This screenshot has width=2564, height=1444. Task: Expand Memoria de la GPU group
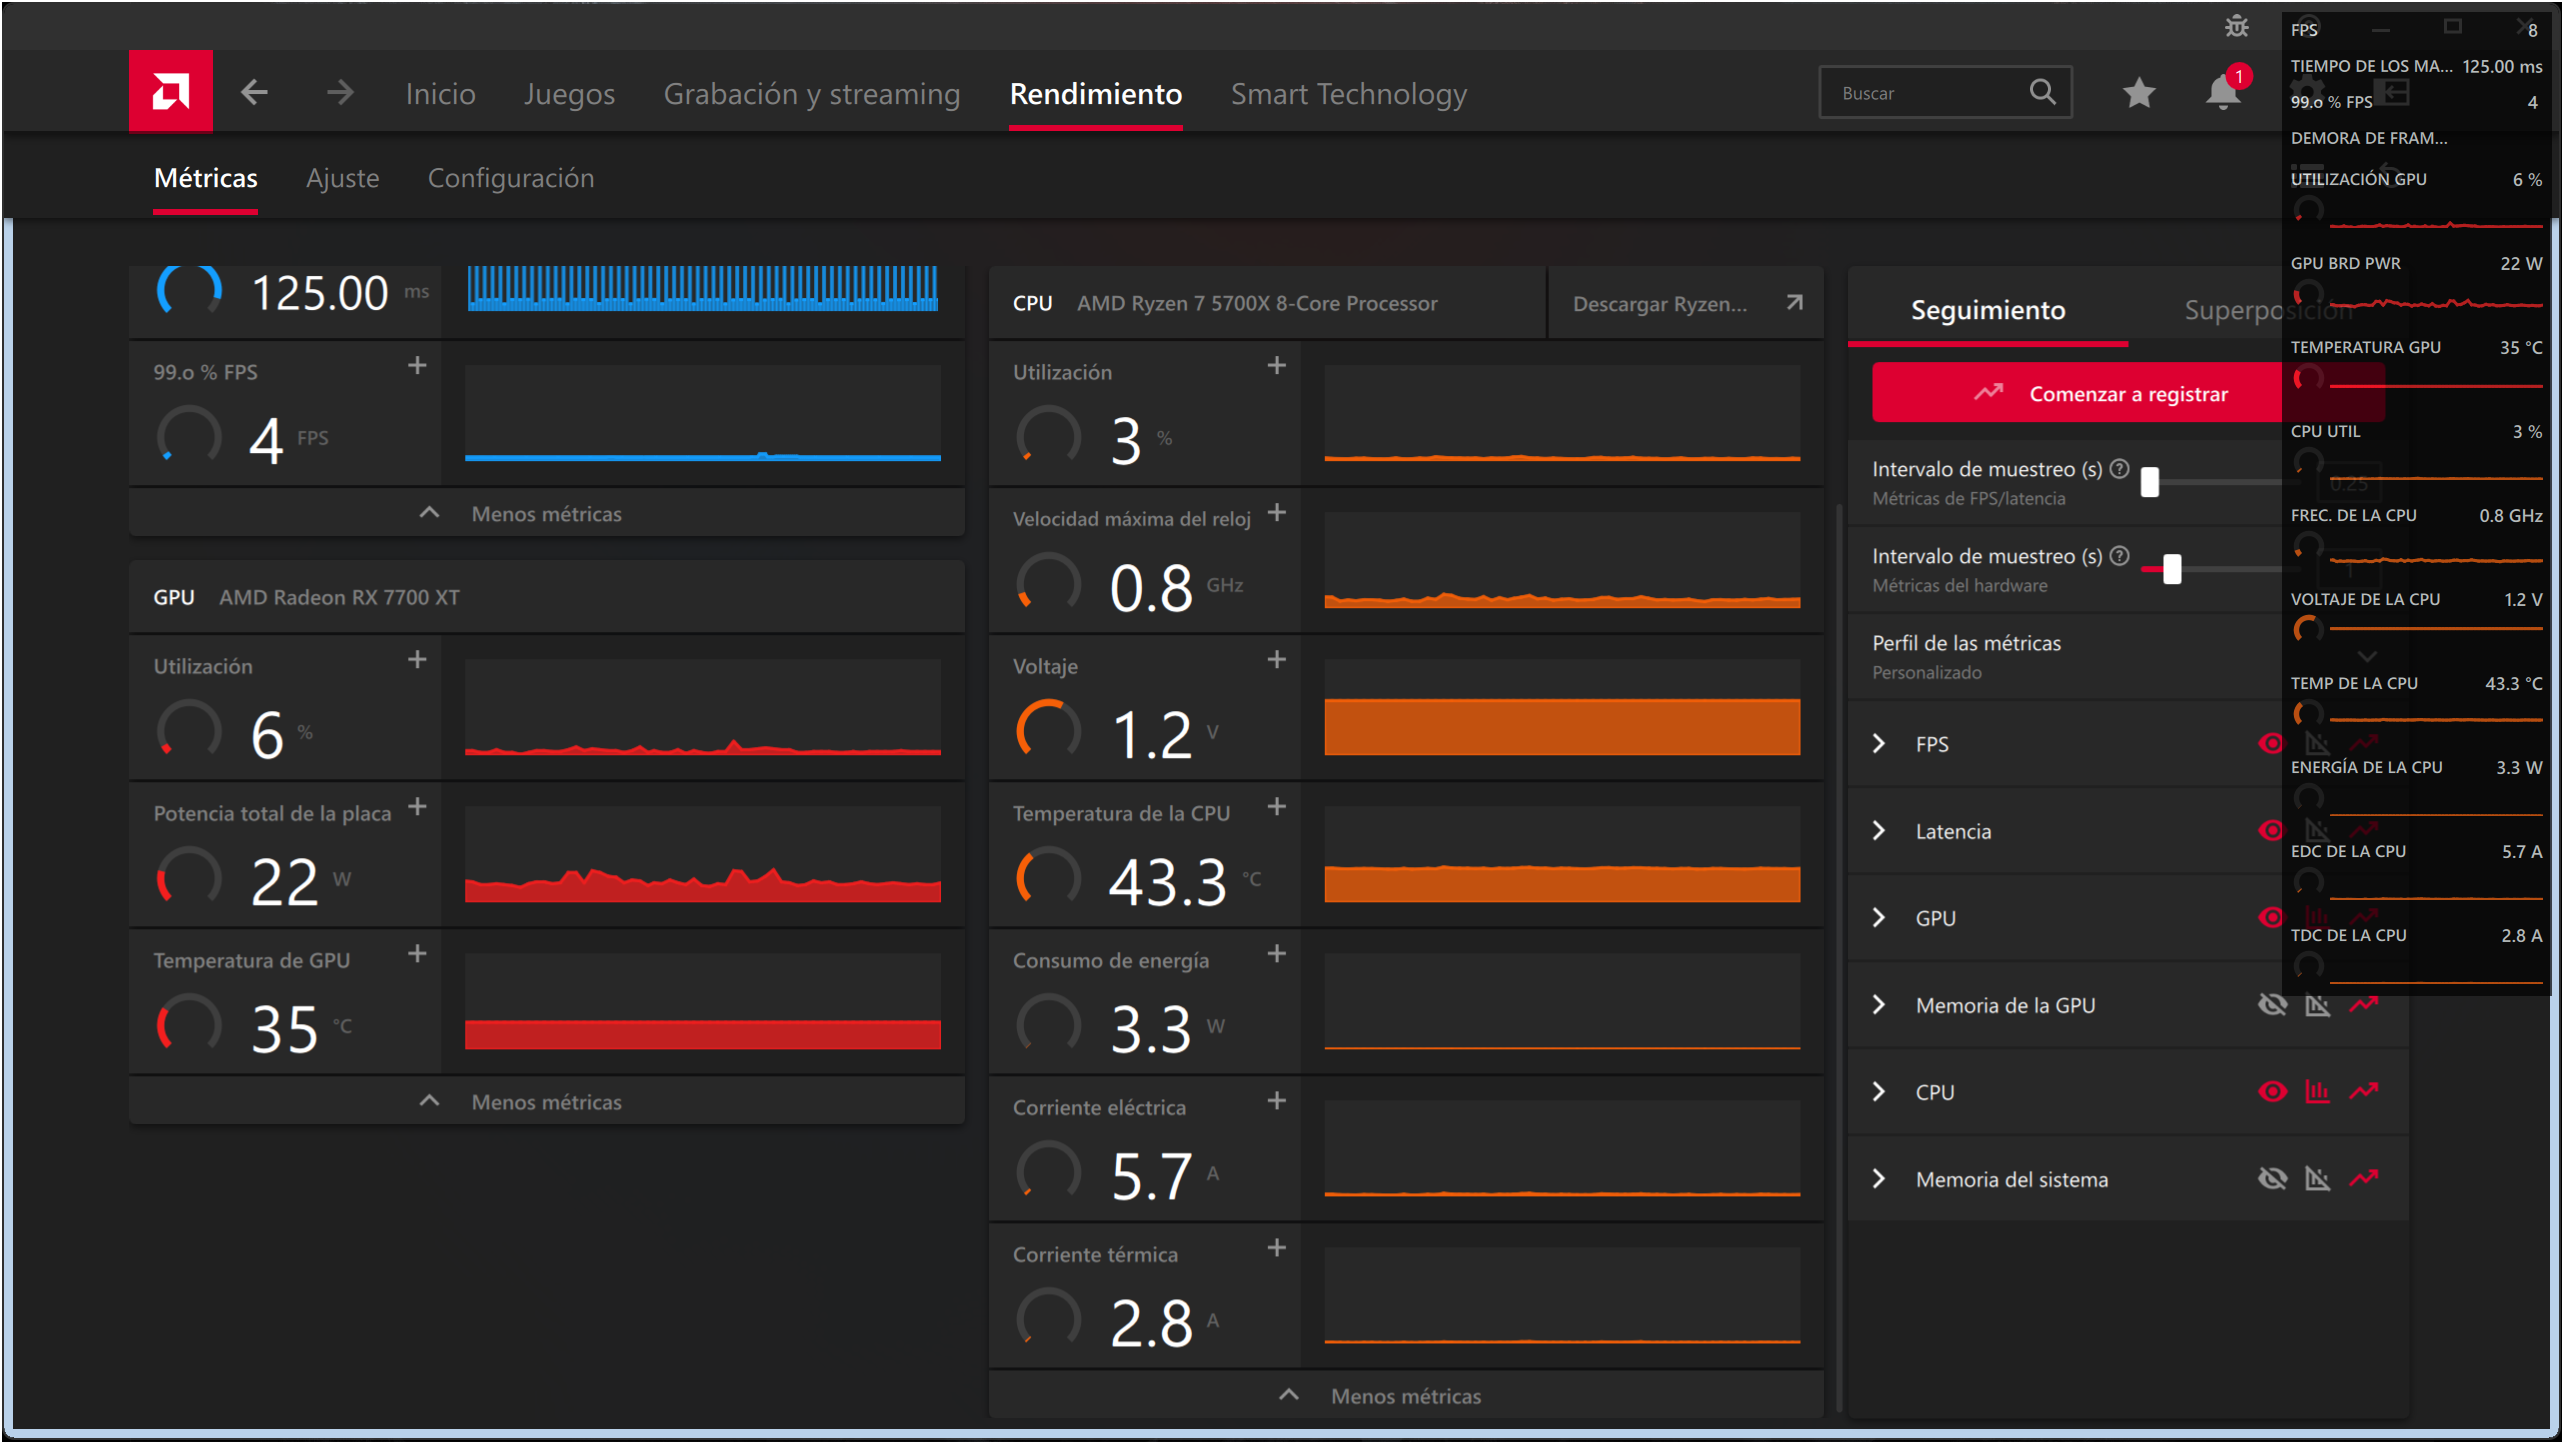[x=1879, y=1005]
